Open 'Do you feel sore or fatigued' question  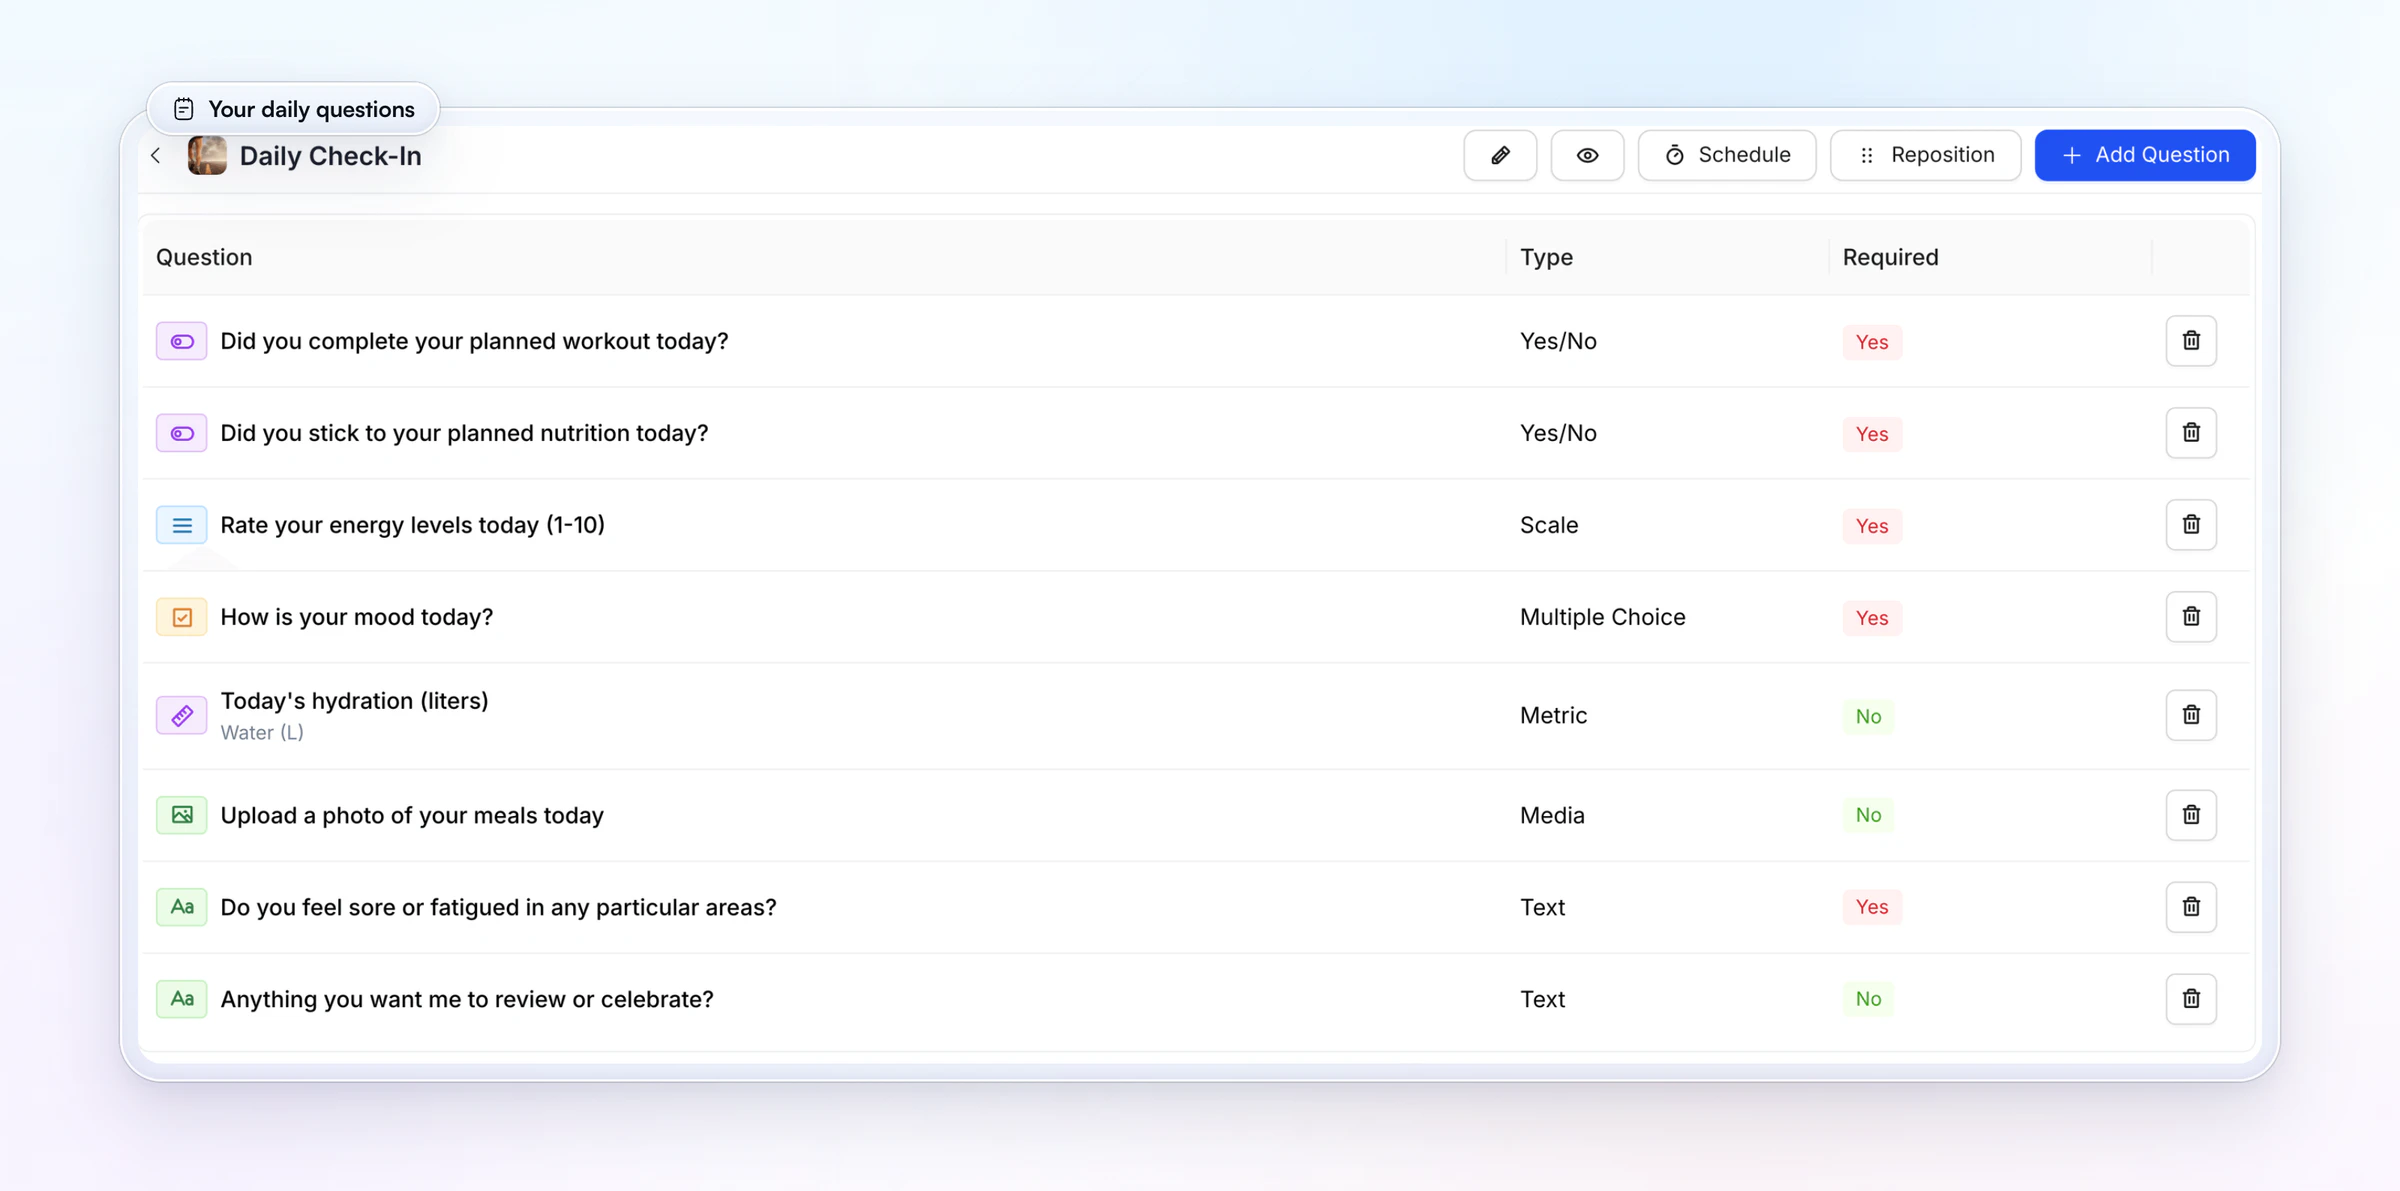tap(498, 907)
